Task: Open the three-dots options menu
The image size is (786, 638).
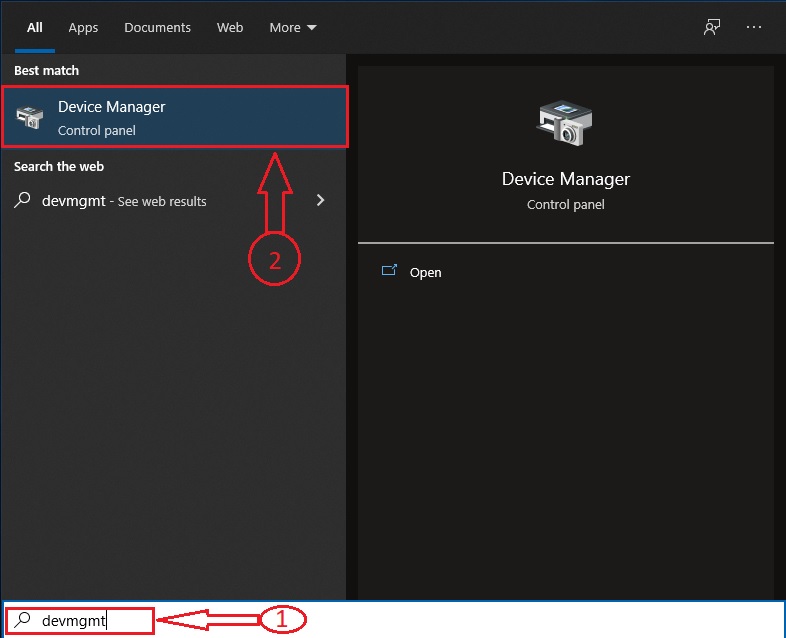Action: click(754, 27)
